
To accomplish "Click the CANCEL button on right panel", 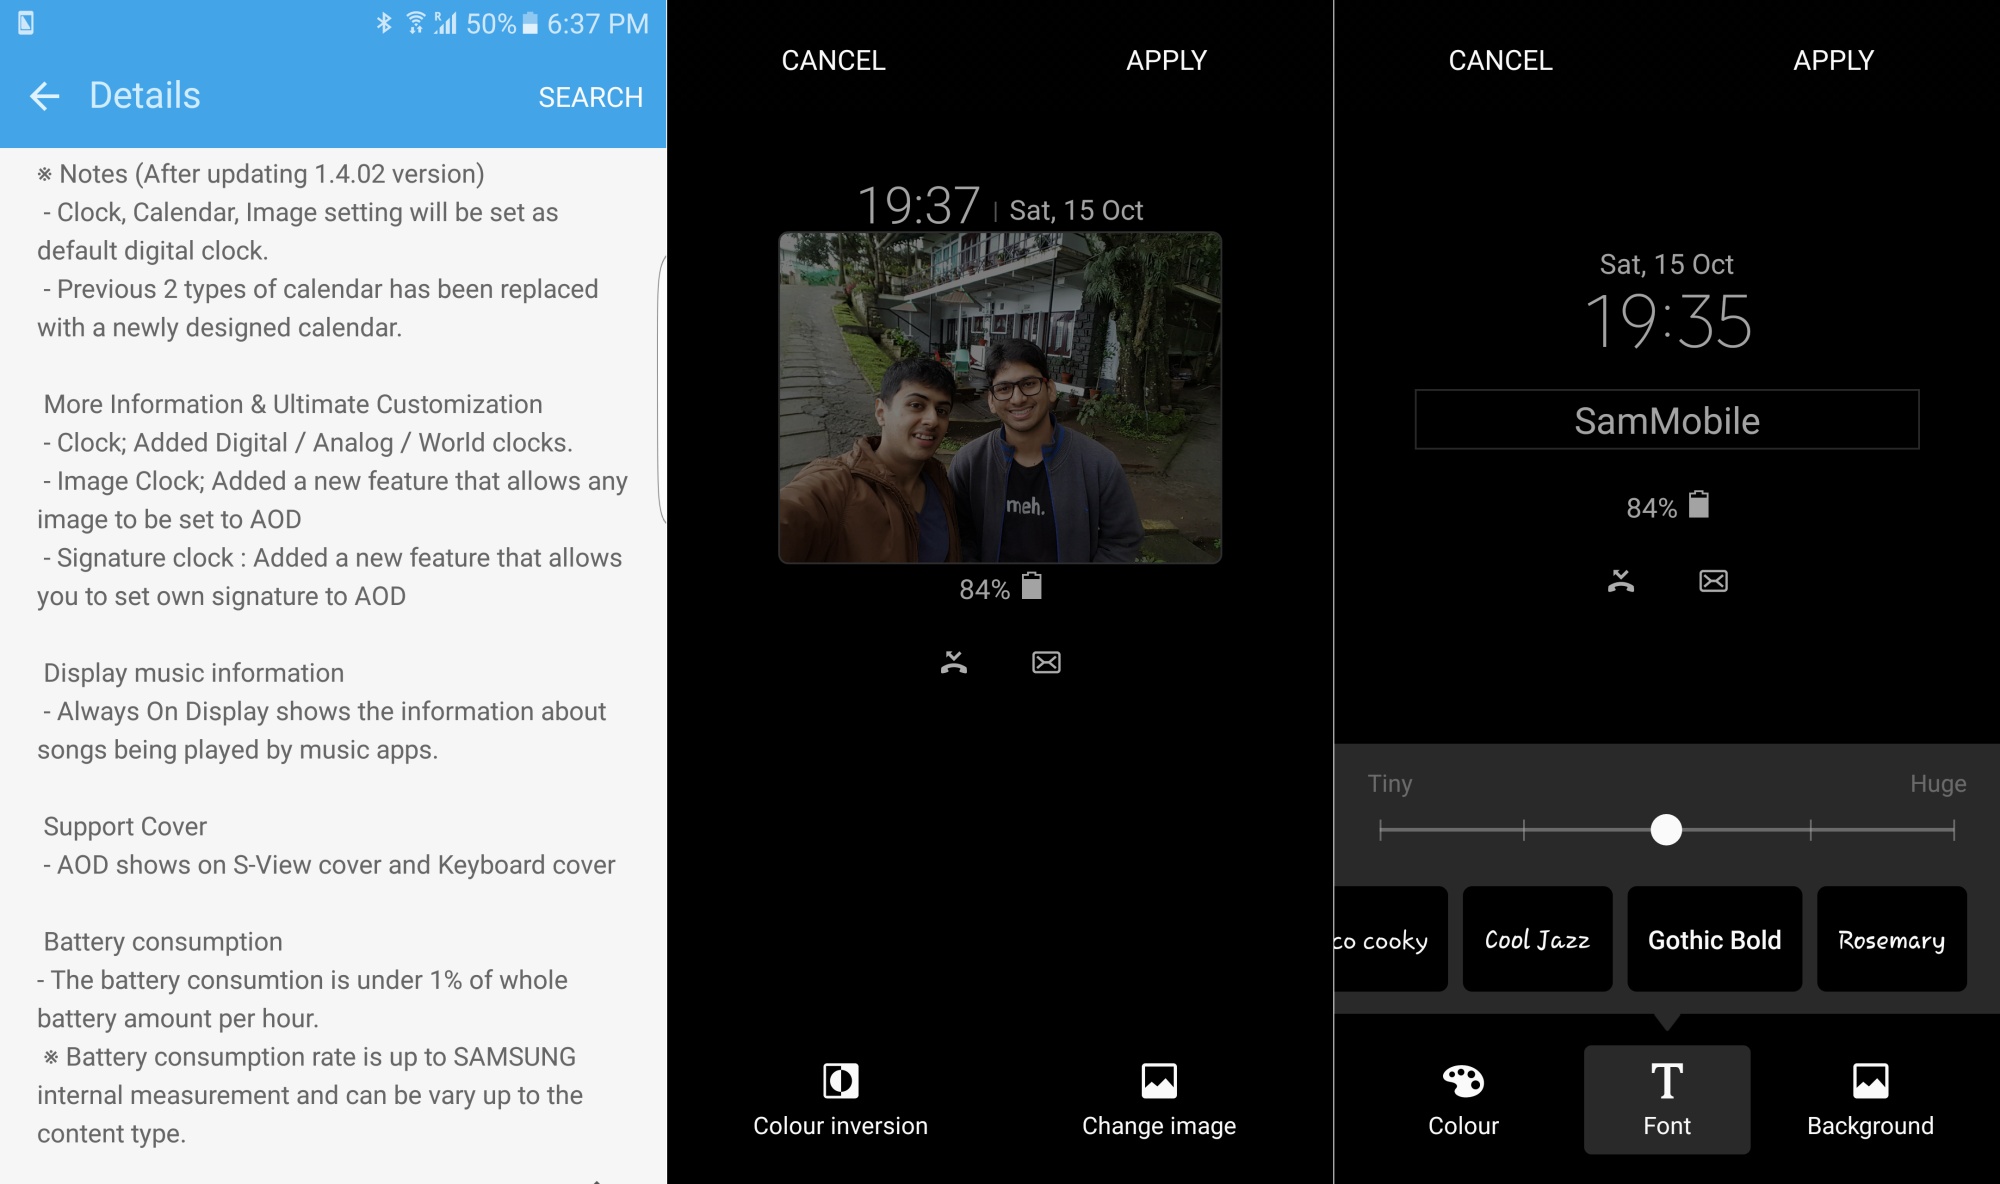I will 1500,59.
